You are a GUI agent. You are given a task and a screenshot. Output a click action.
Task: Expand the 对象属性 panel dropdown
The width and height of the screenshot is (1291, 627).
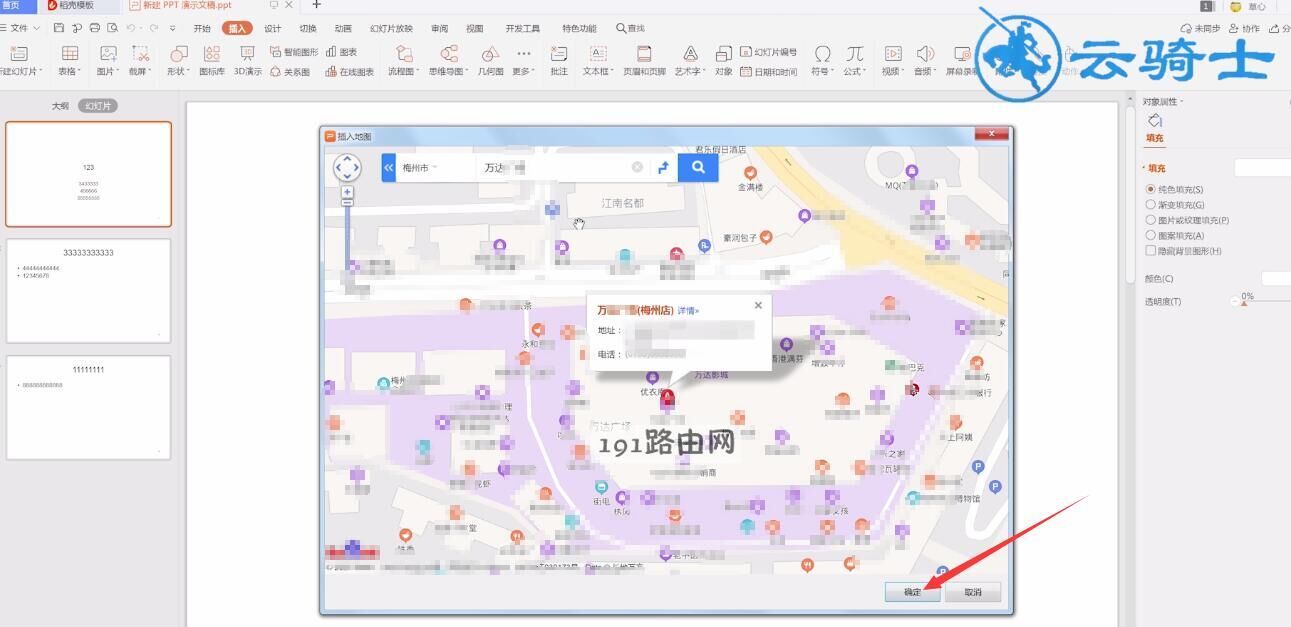click(1163, 101)
